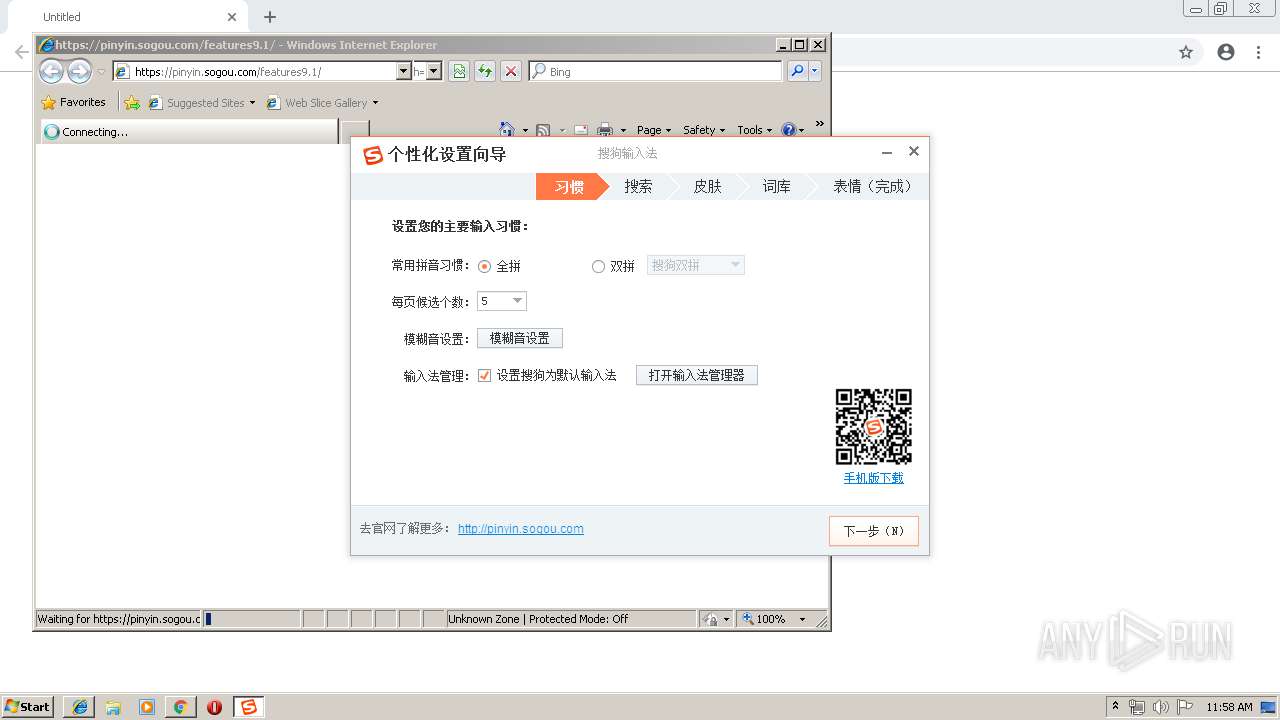Open Internet Explorer from taskbar
Screen dimensions: 1280x720
pos(80,707)
